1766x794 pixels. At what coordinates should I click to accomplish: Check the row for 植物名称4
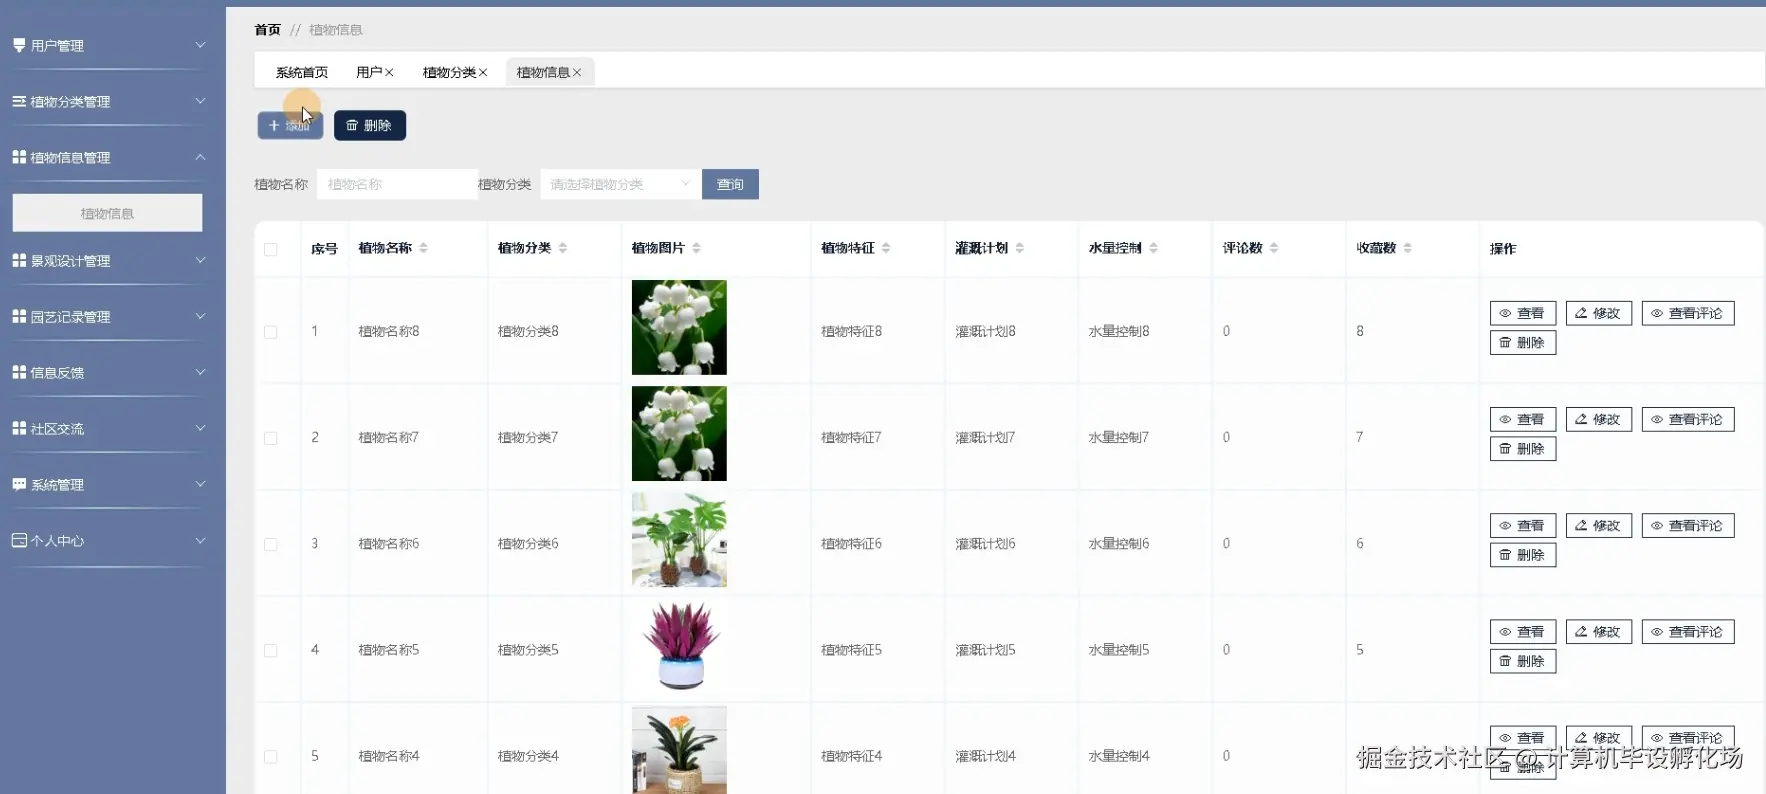point(271,756)
